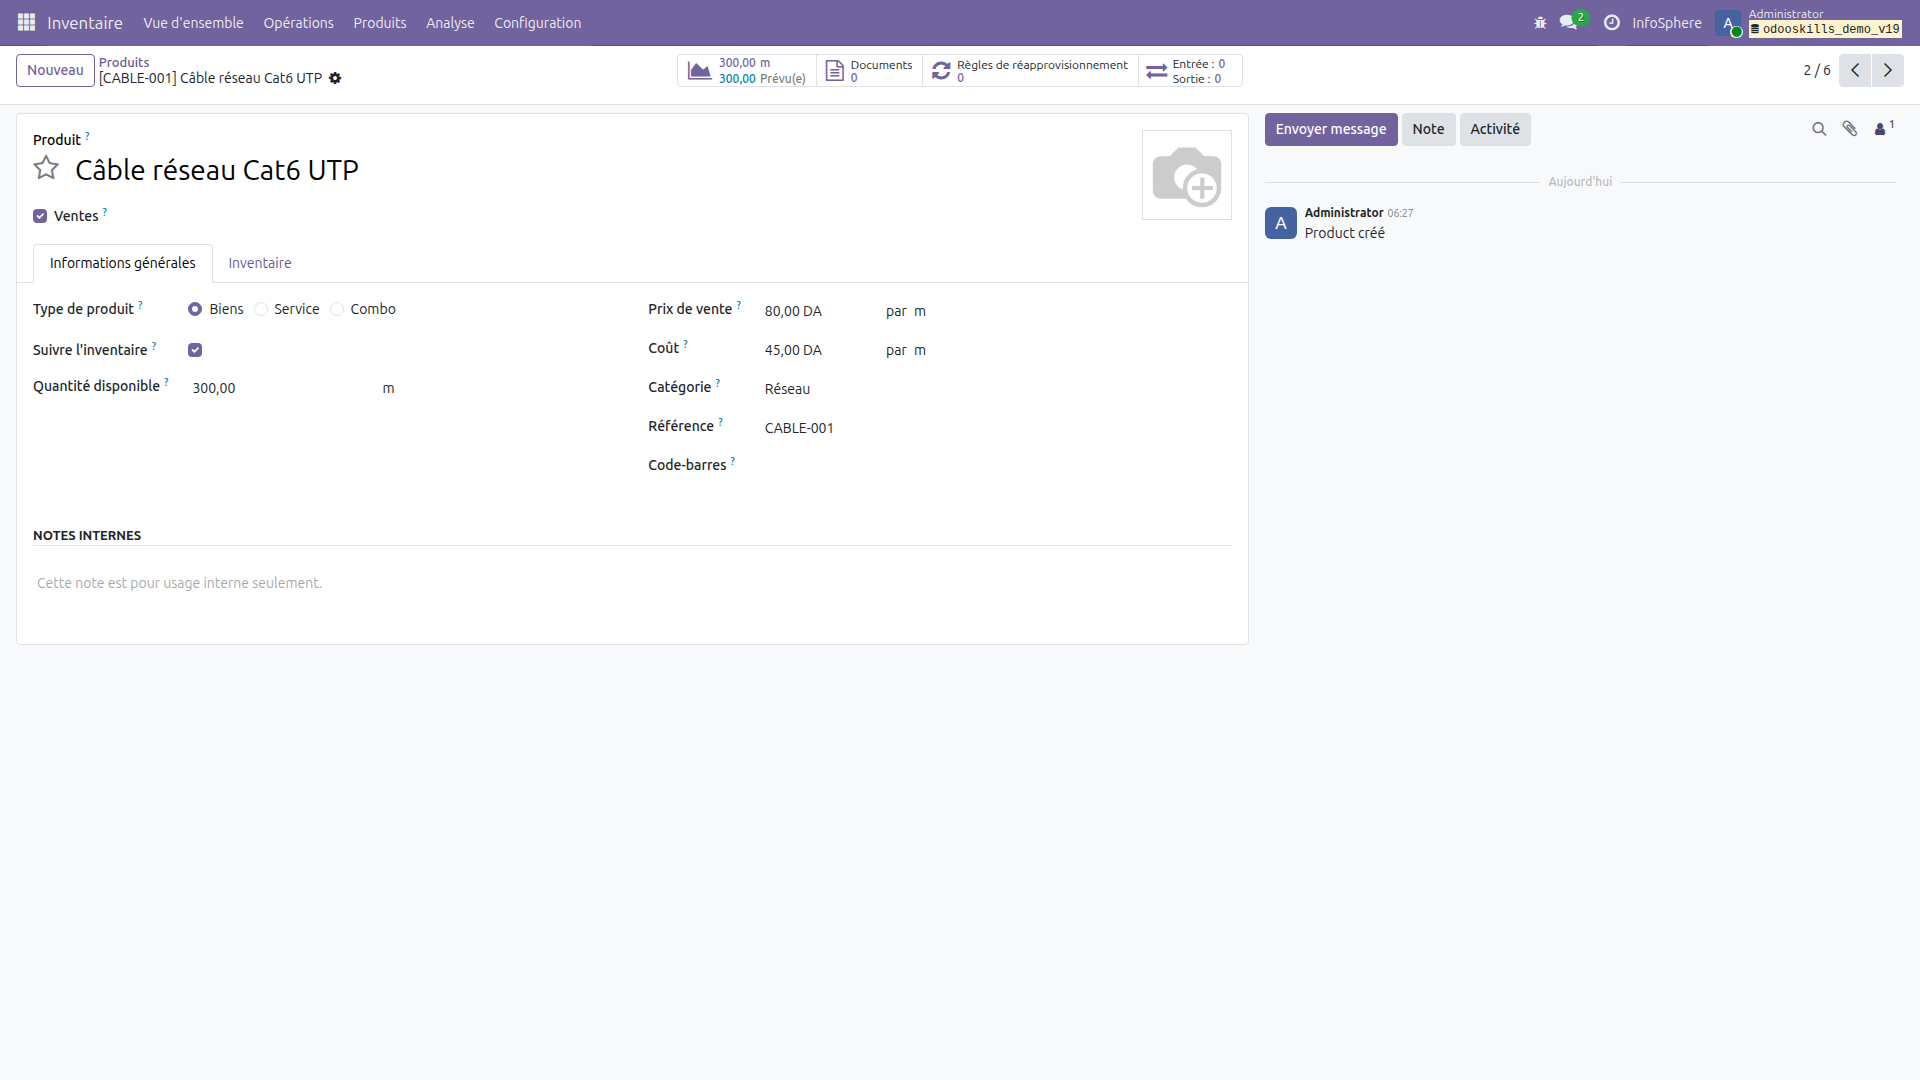Switch to the 'Inventaire' tab
This screenshot has height=1080, width=1920.
[259, 263]
